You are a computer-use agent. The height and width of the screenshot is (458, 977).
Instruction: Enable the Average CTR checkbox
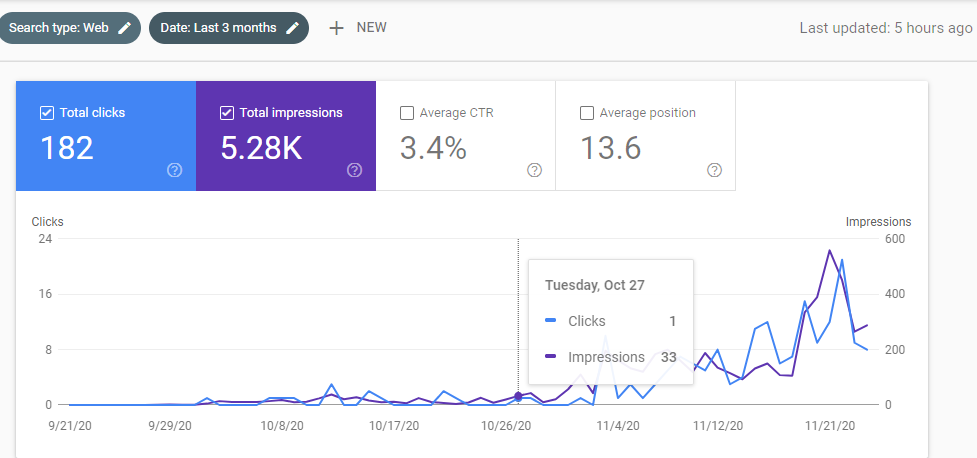(406, 113)
